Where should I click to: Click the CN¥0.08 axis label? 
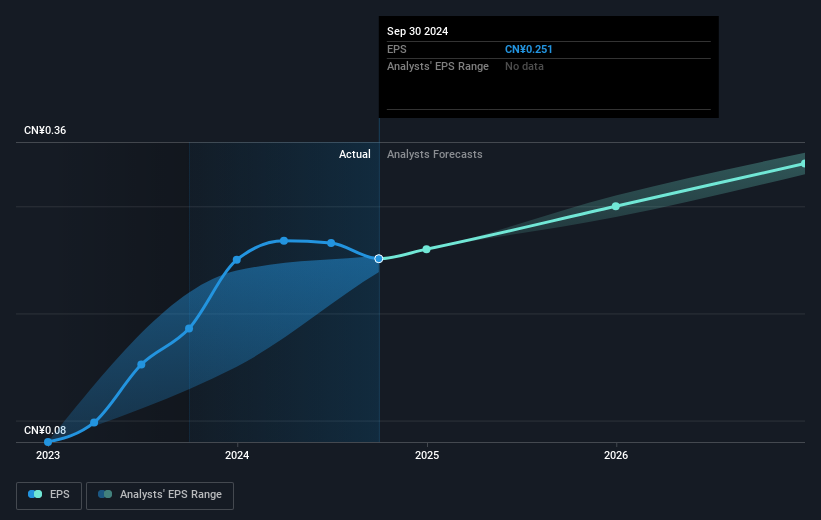[x=45, y=430]
